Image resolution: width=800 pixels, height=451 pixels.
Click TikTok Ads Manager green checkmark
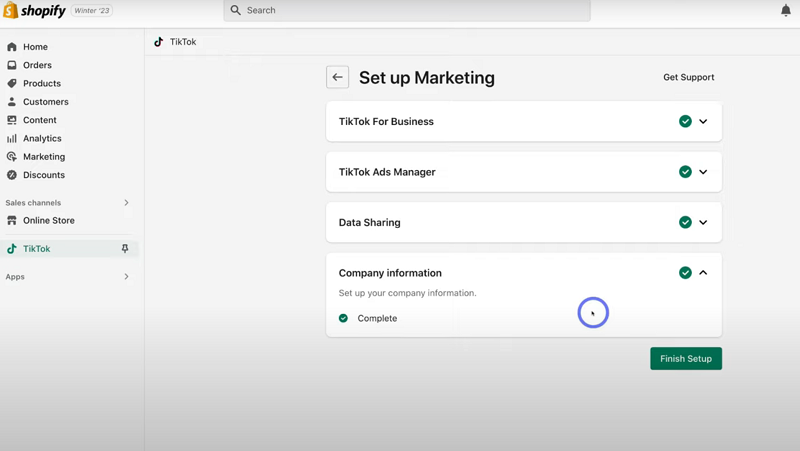[x=685, y=172]
